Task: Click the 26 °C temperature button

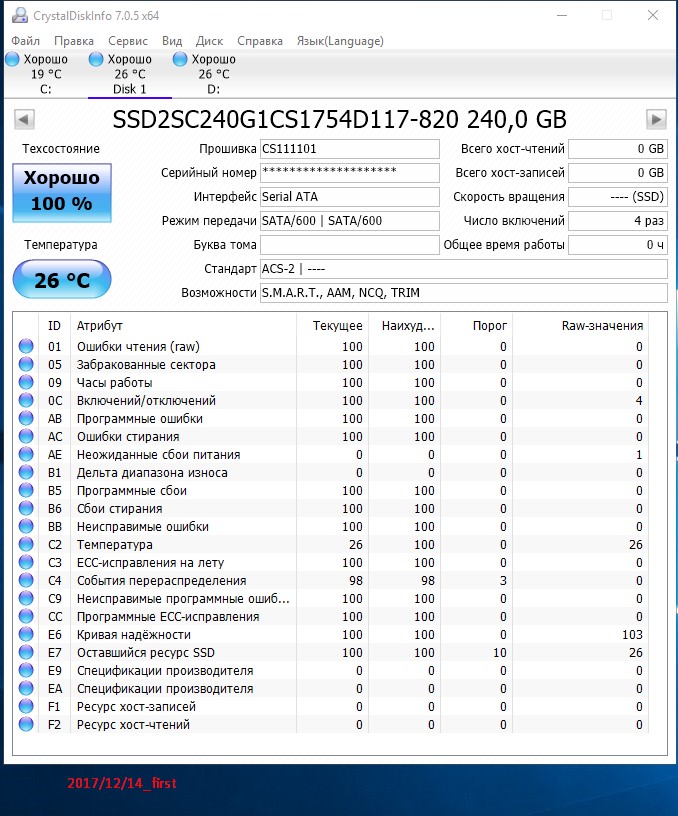Action: click(62, 280)
